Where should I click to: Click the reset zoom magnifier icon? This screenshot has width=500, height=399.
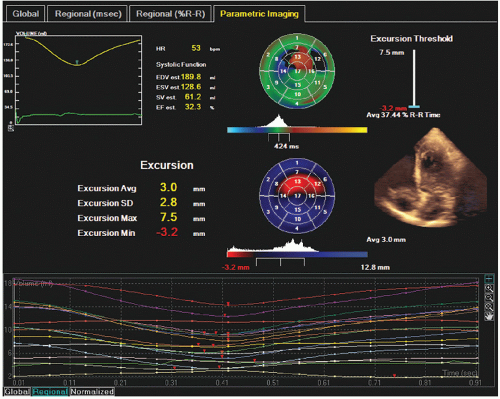[x=489, y=307]
